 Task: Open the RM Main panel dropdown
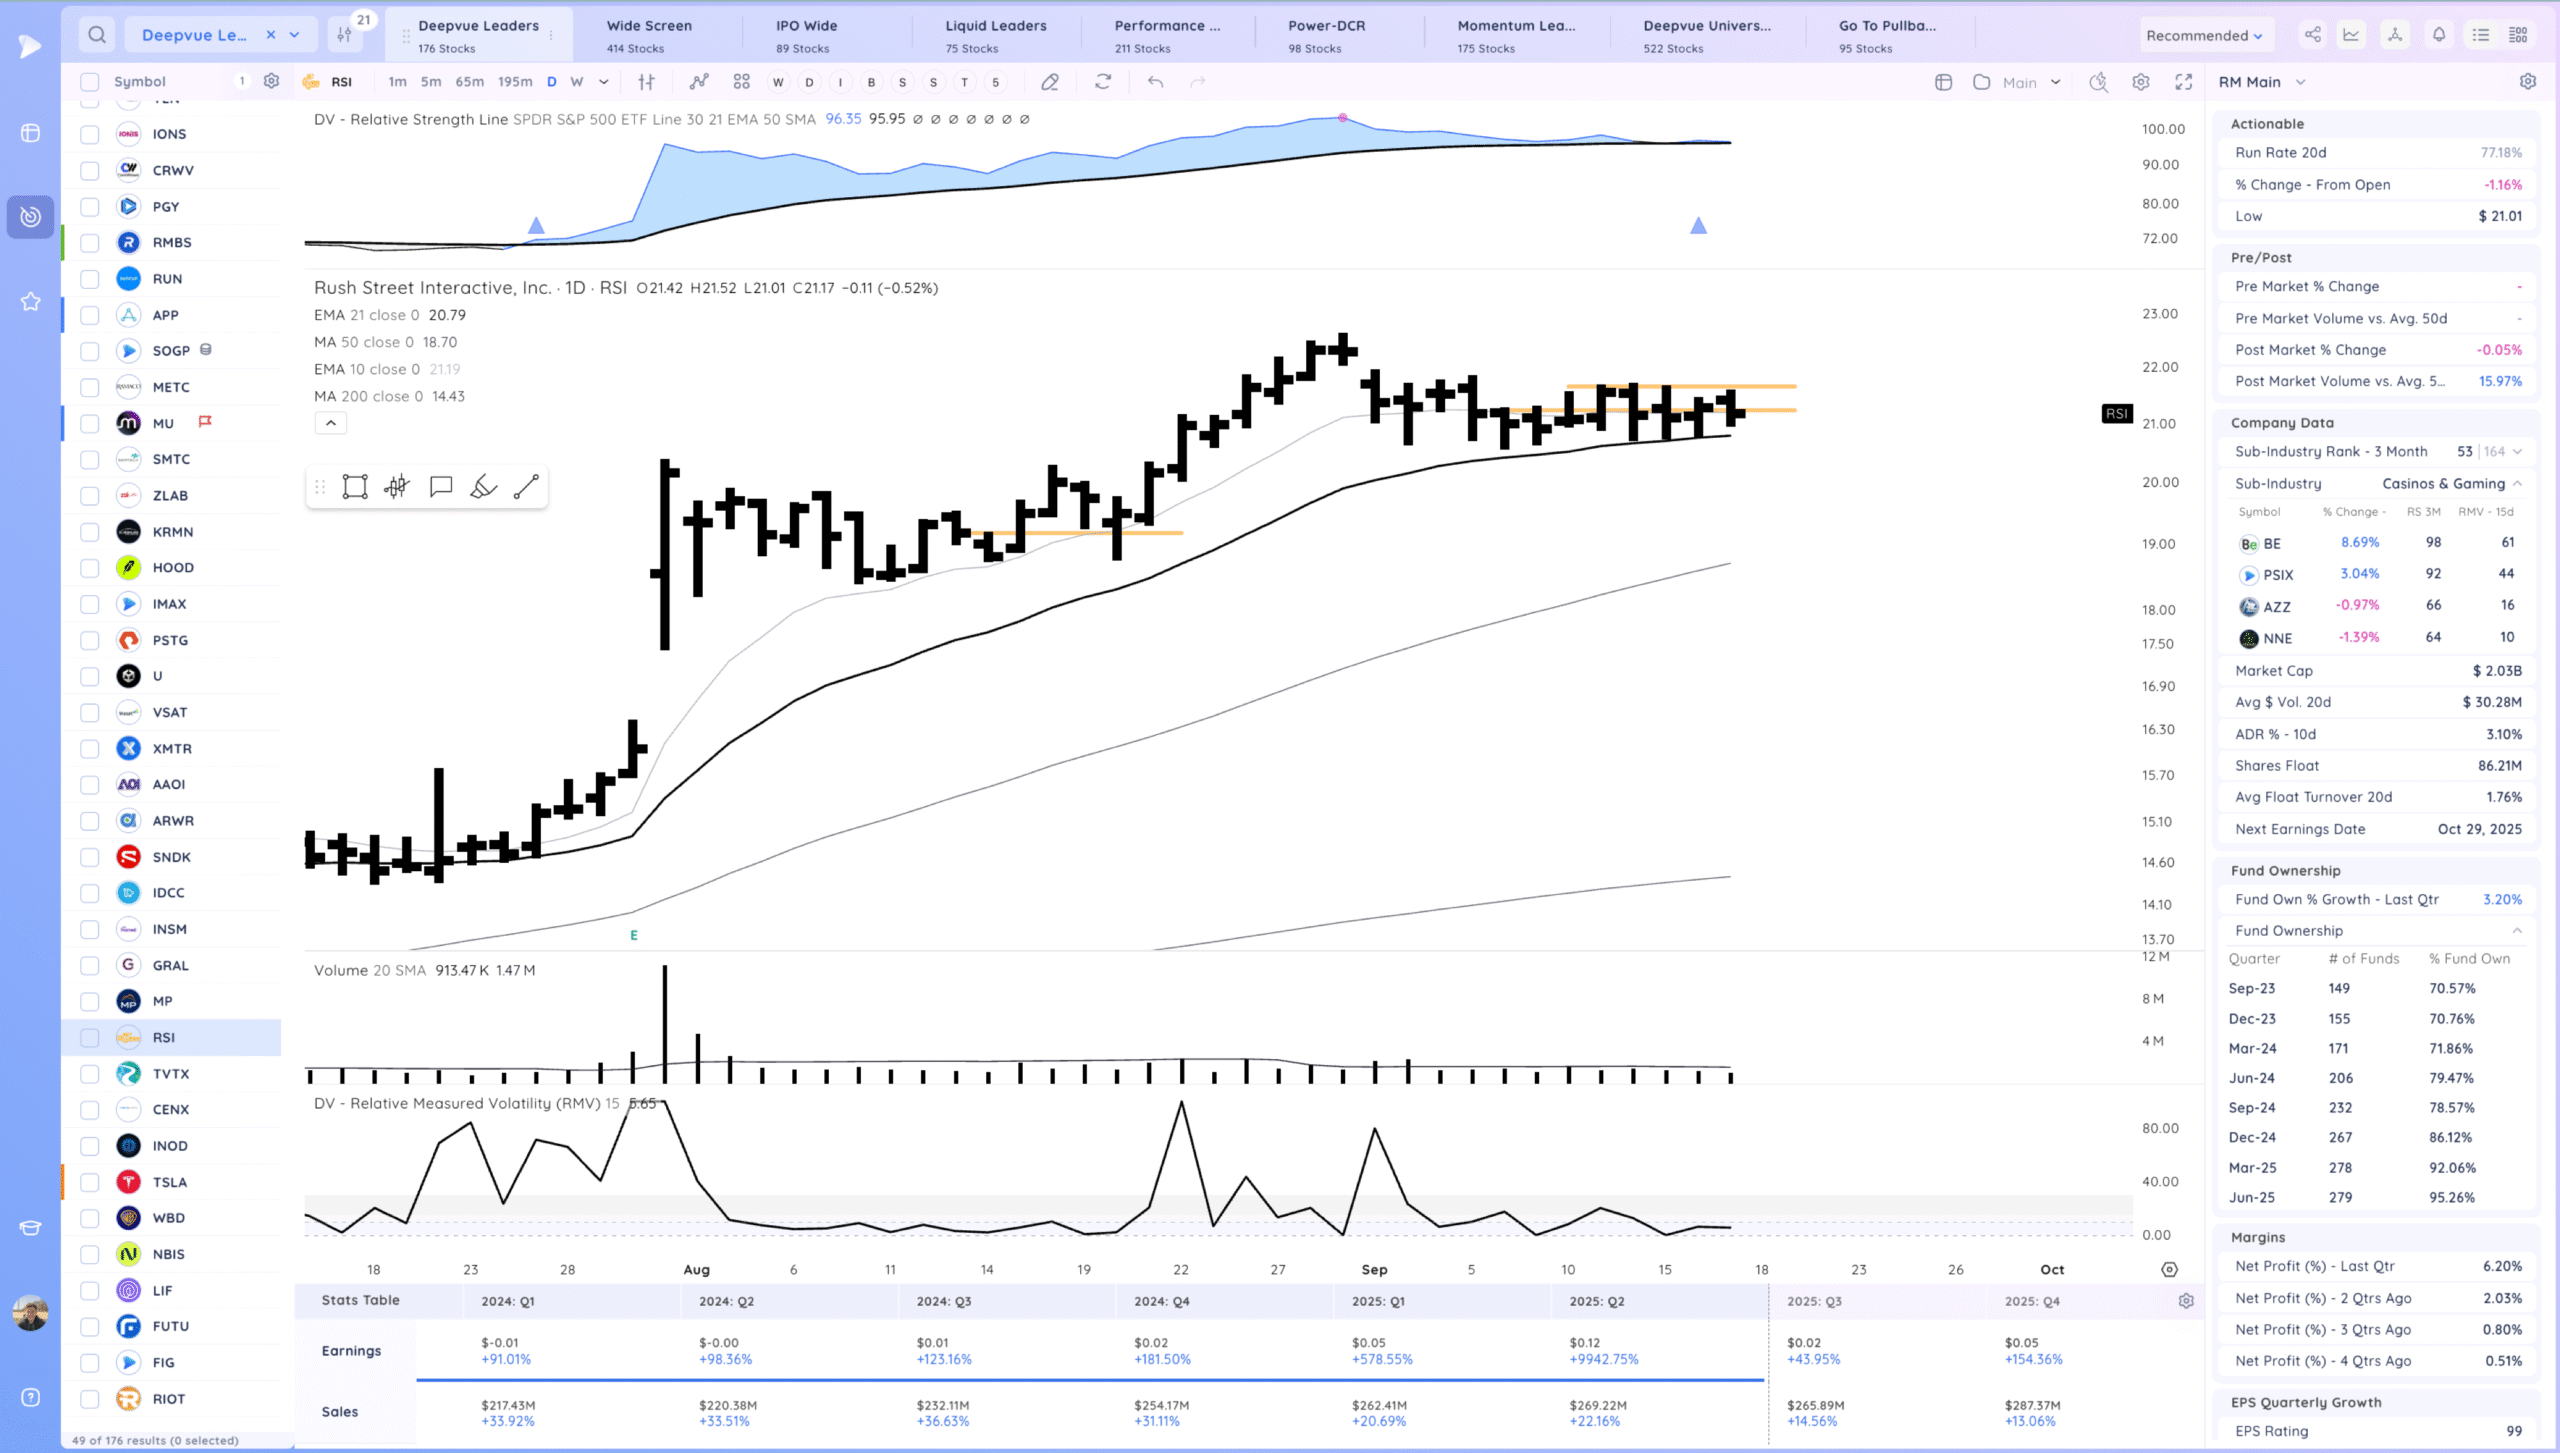[2300, 82]
